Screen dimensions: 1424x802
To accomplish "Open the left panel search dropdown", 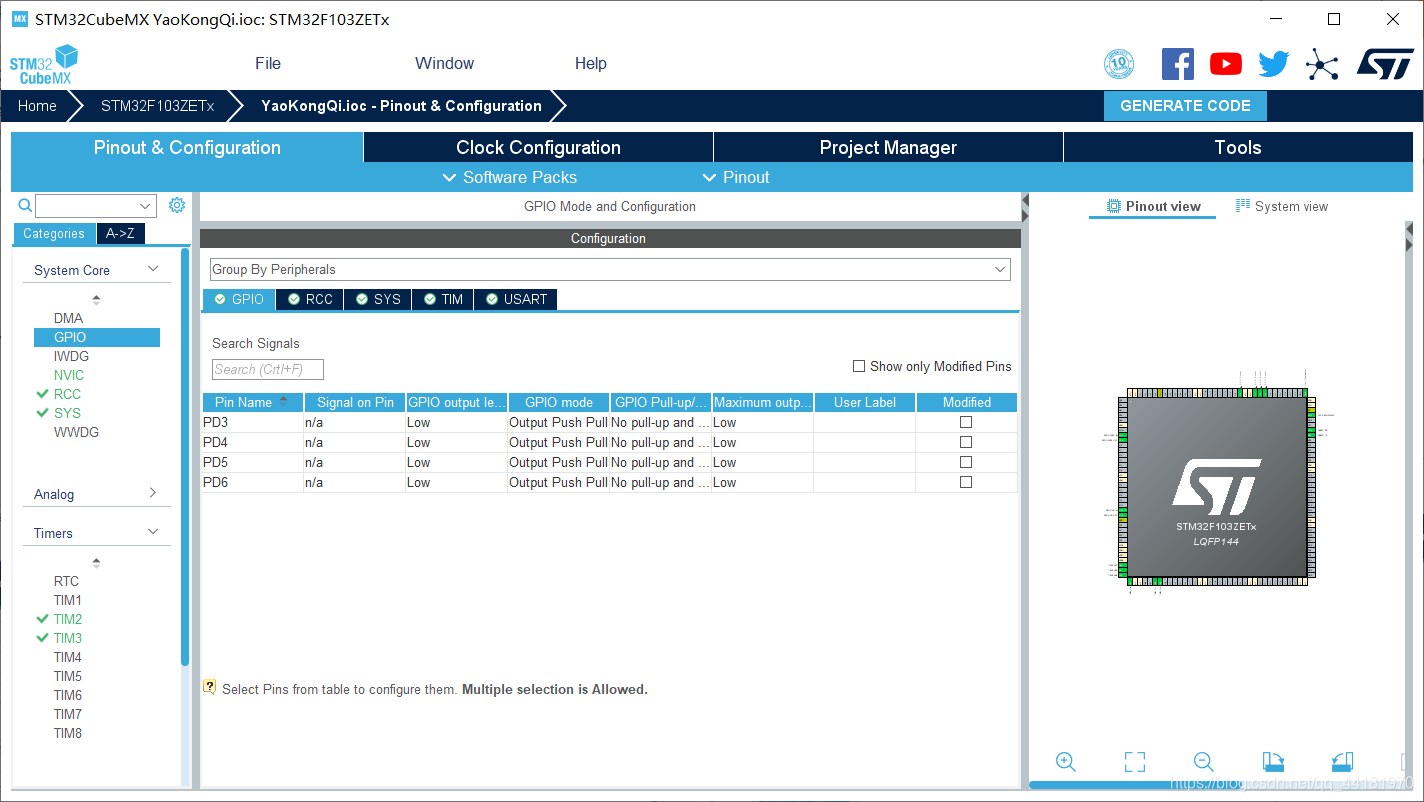I will (x=146, y=206).
